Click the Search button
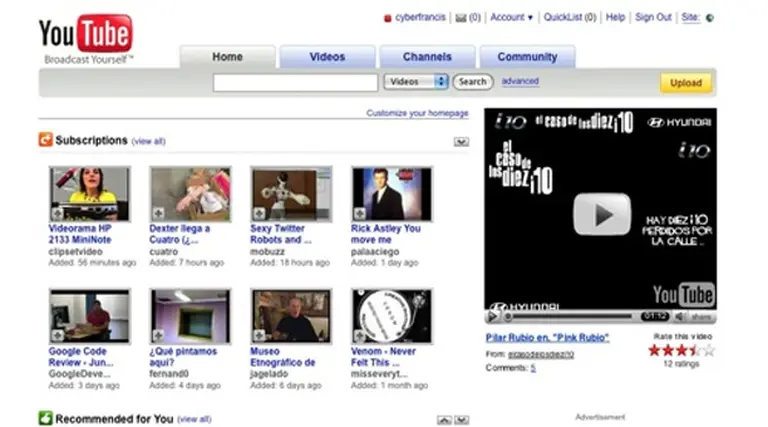Viewport: 768px width, 427px height. tap(473, 82)
